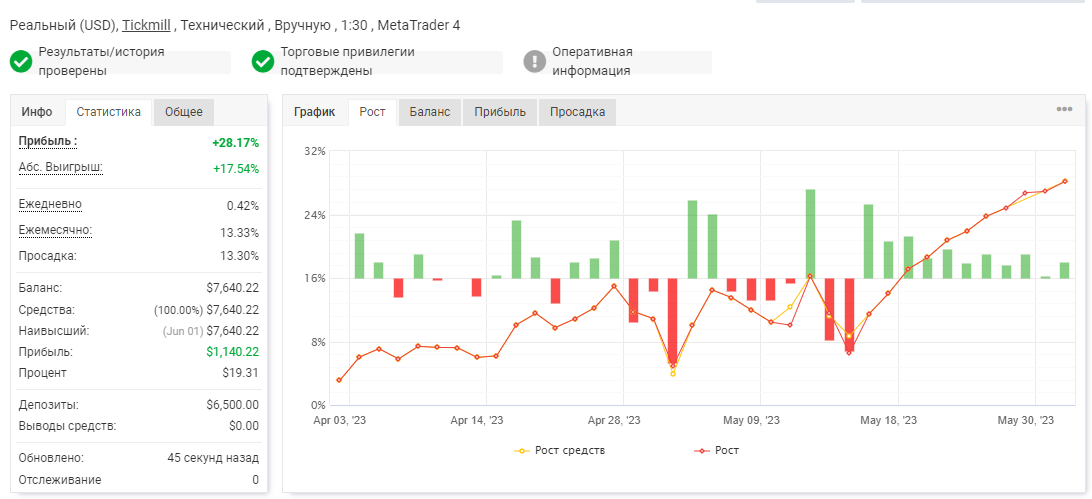Click the green checkmark for verified results history
This screenshot has width=1092, height=499.
pyautogui.click(x=21, y=61)
